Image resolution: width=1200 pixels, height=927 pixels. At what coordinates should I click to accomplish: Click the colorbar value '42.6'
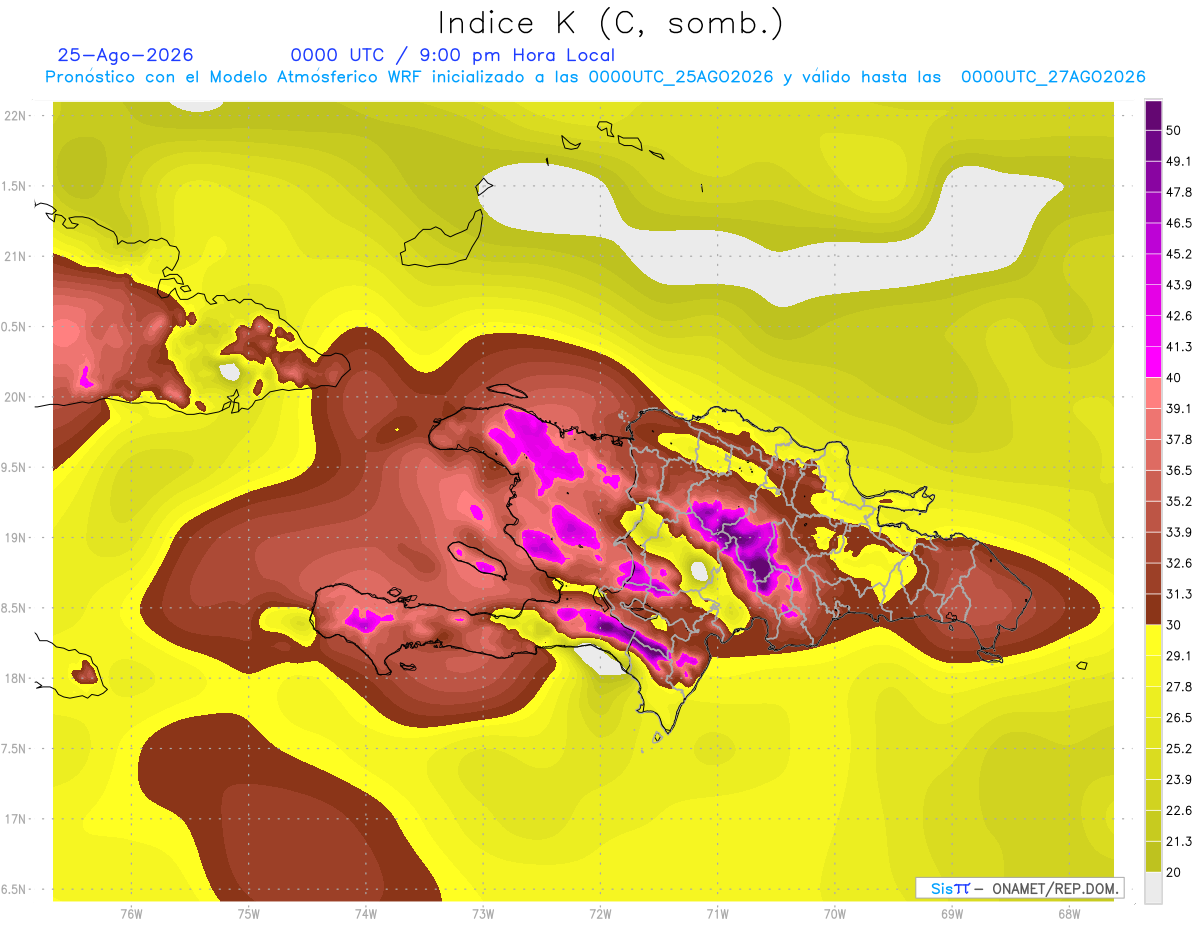pyautogui.click(x=1178, y=316)
